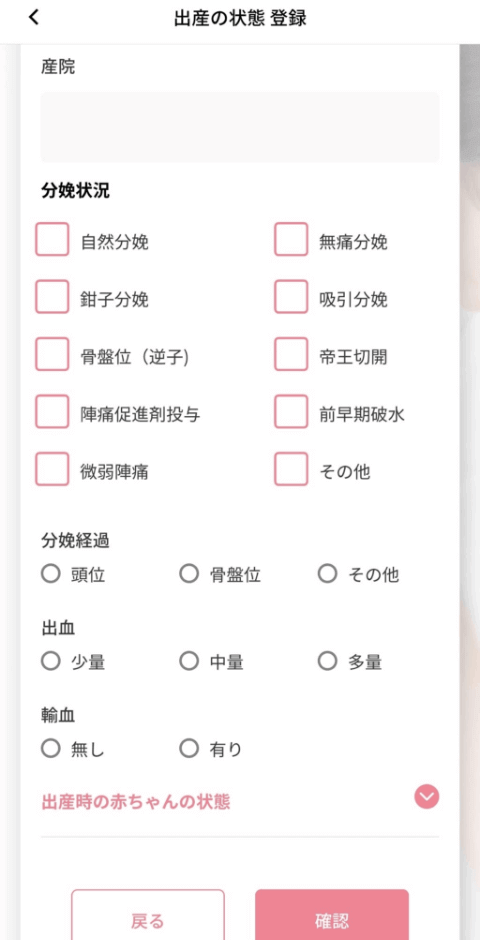Focus the 産院 text input field
The image size is (480, 940).
pos(240,126)
